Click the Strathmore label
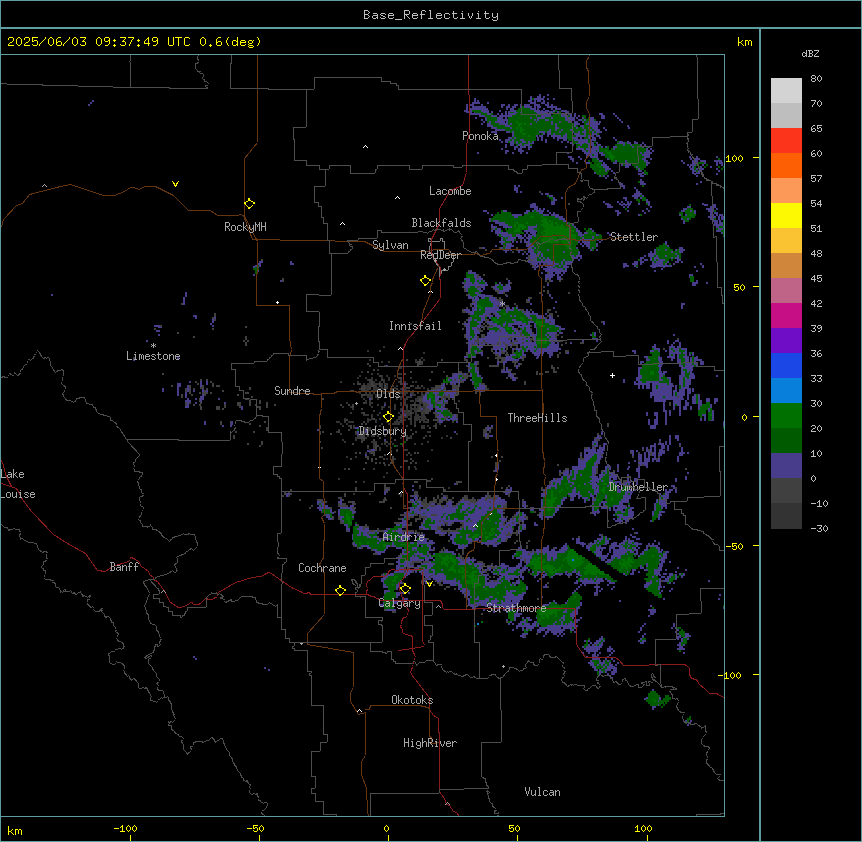Screen dimensions: 862x842 click(x=516, y=608)
